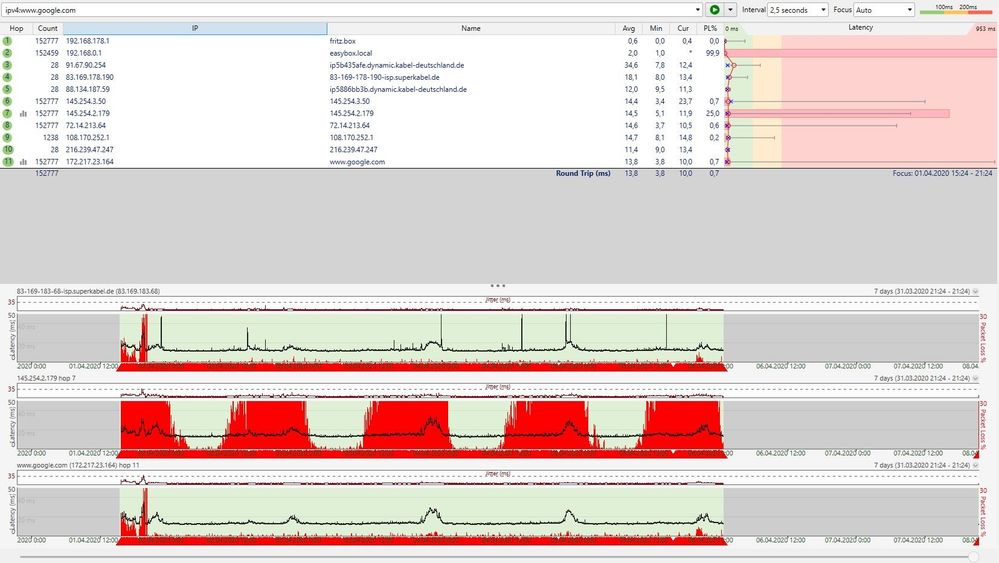Click the www.google.com hop 11 graph title
Viewport: 999px width, 563px height.
(x=78, y=465)
